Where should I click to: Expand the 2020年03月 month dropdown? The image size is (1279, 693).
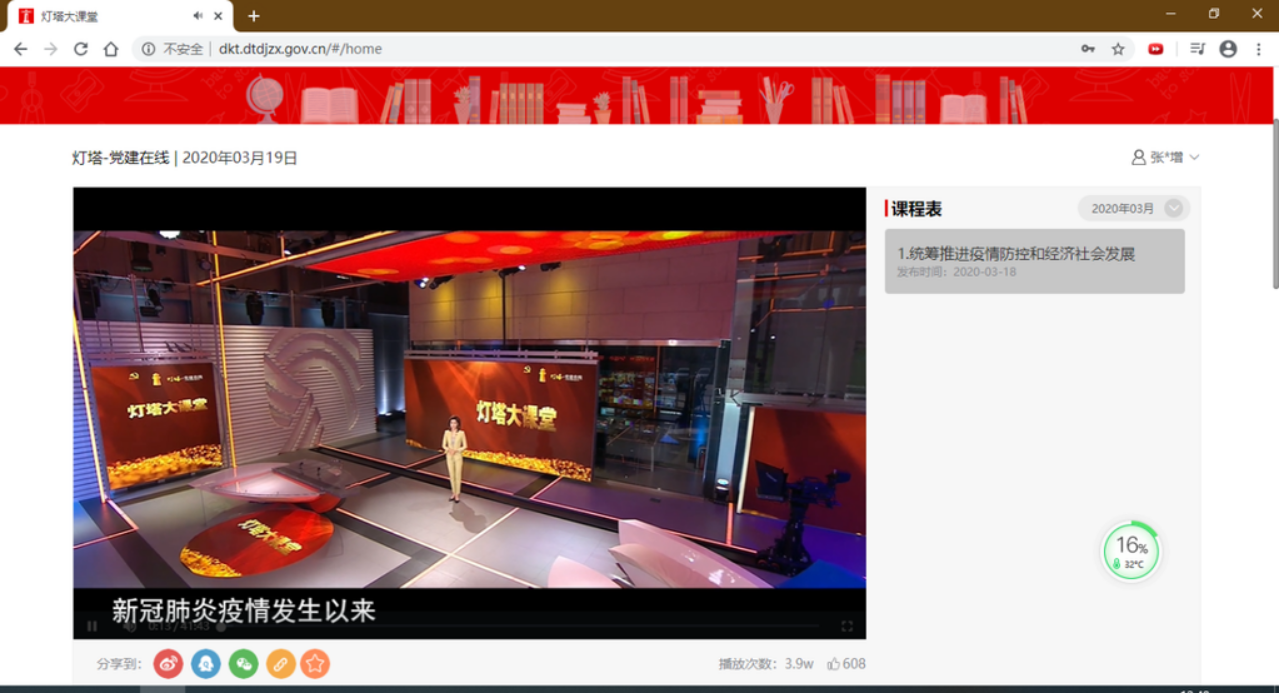pos(1174,208)
